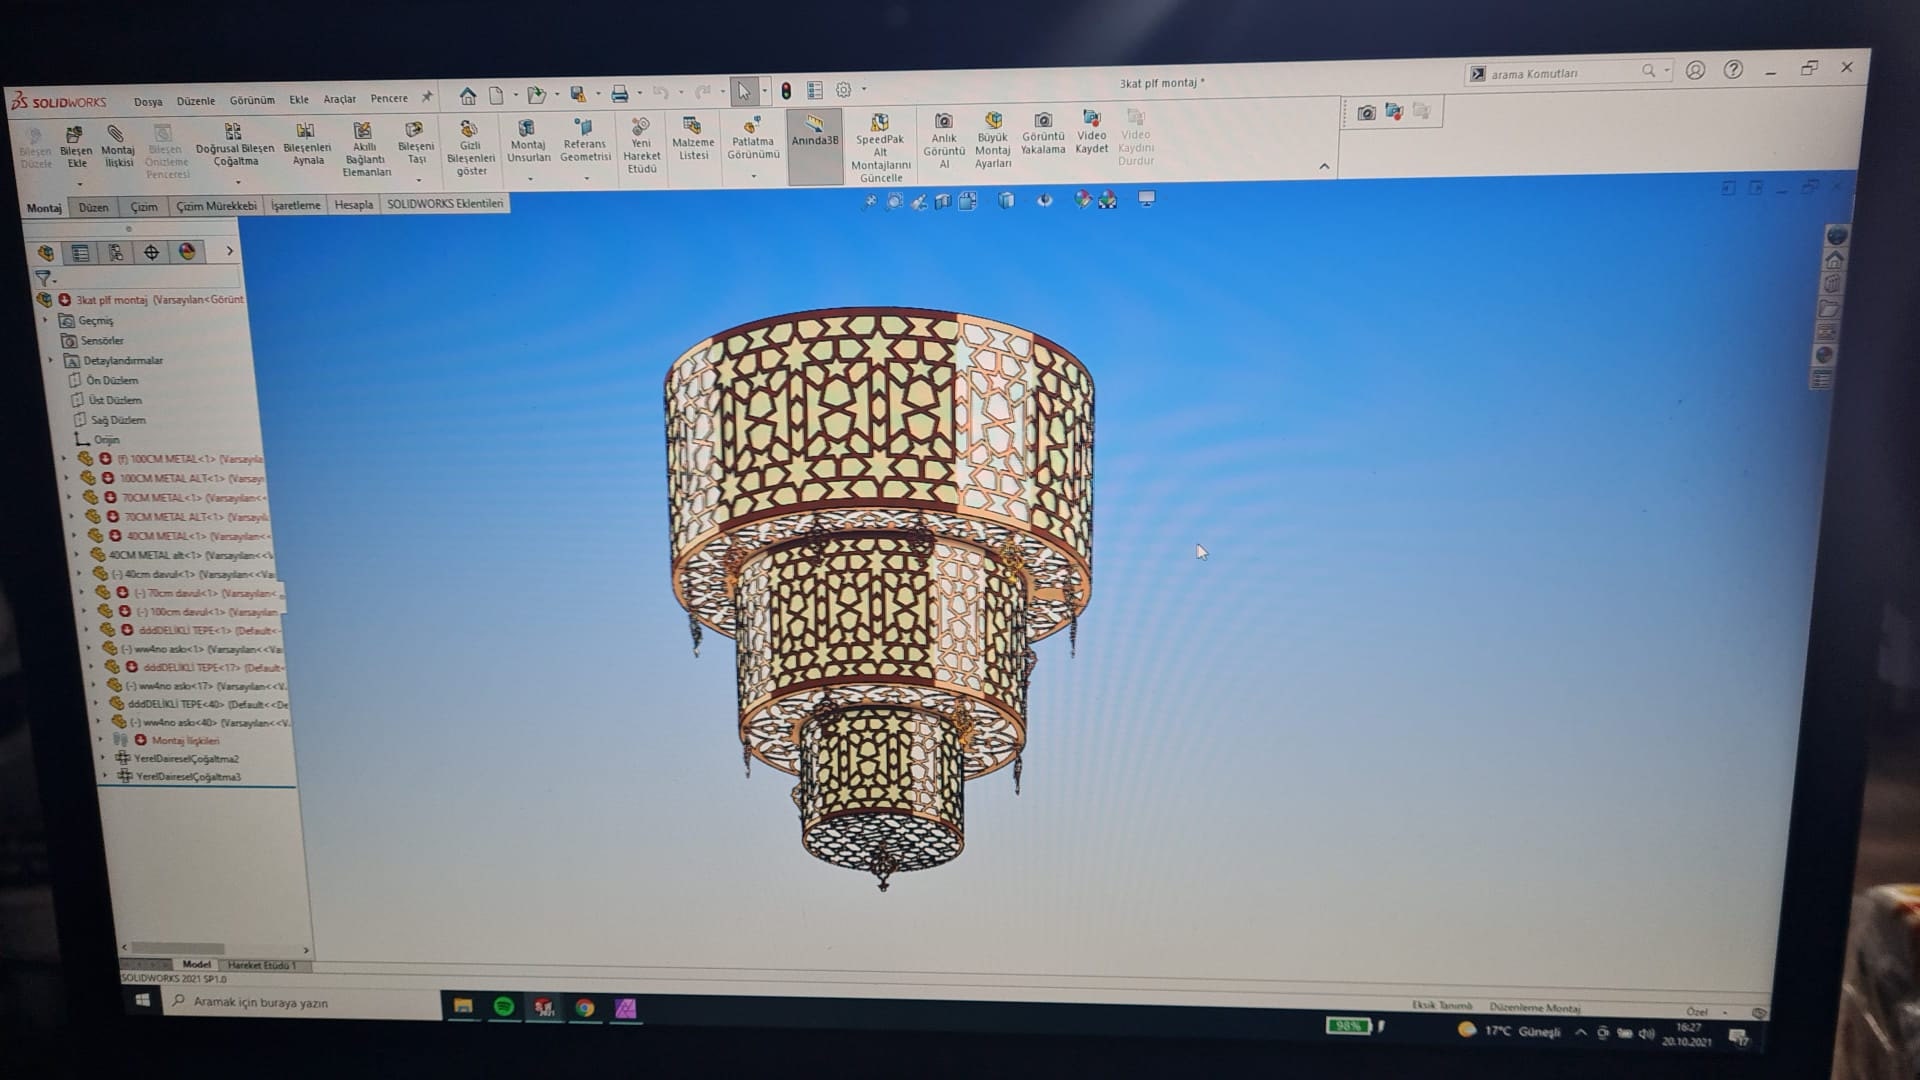Open the Araçlar menu
Image resolution: width=1920 pixels, height=1080 pixels.
[x=339, y=99]
